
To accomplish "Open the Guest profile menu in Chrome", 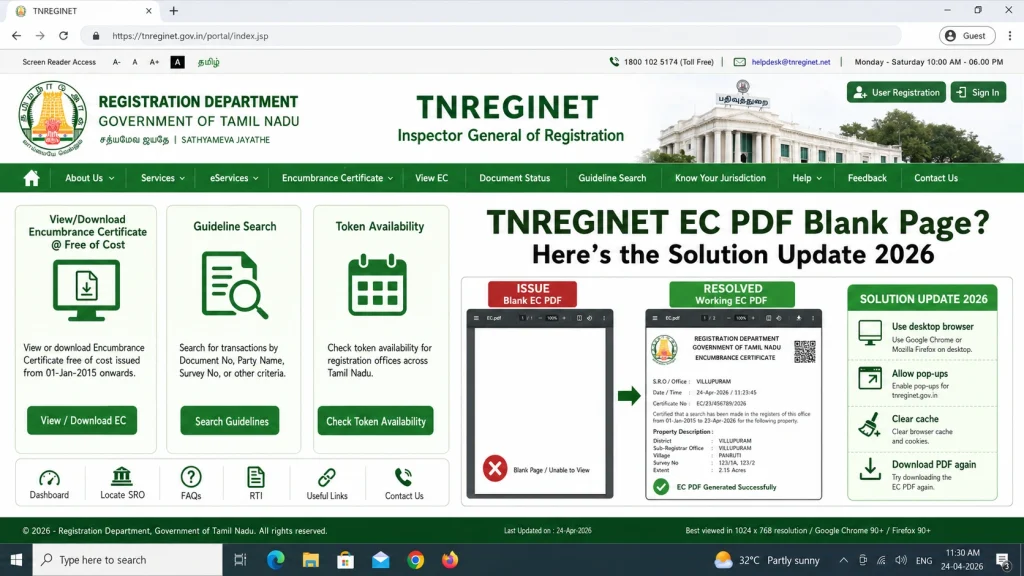I will pyautogui.click(x=967, y=36).
